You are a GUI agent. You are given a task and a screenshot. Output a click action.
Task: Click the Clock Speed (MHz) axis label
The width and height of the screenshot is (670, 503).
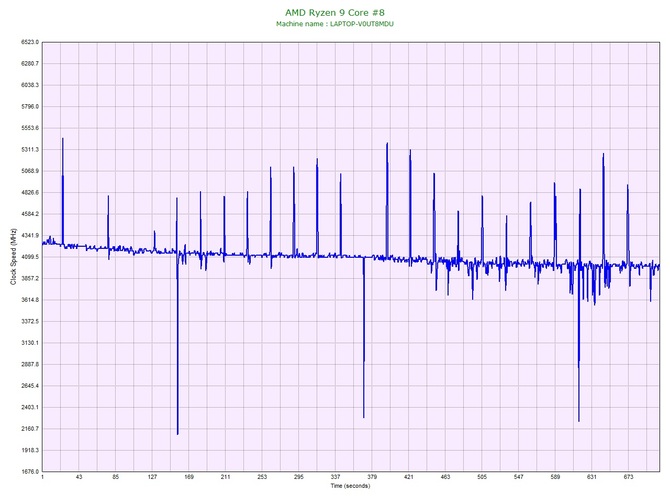point(13,257)
